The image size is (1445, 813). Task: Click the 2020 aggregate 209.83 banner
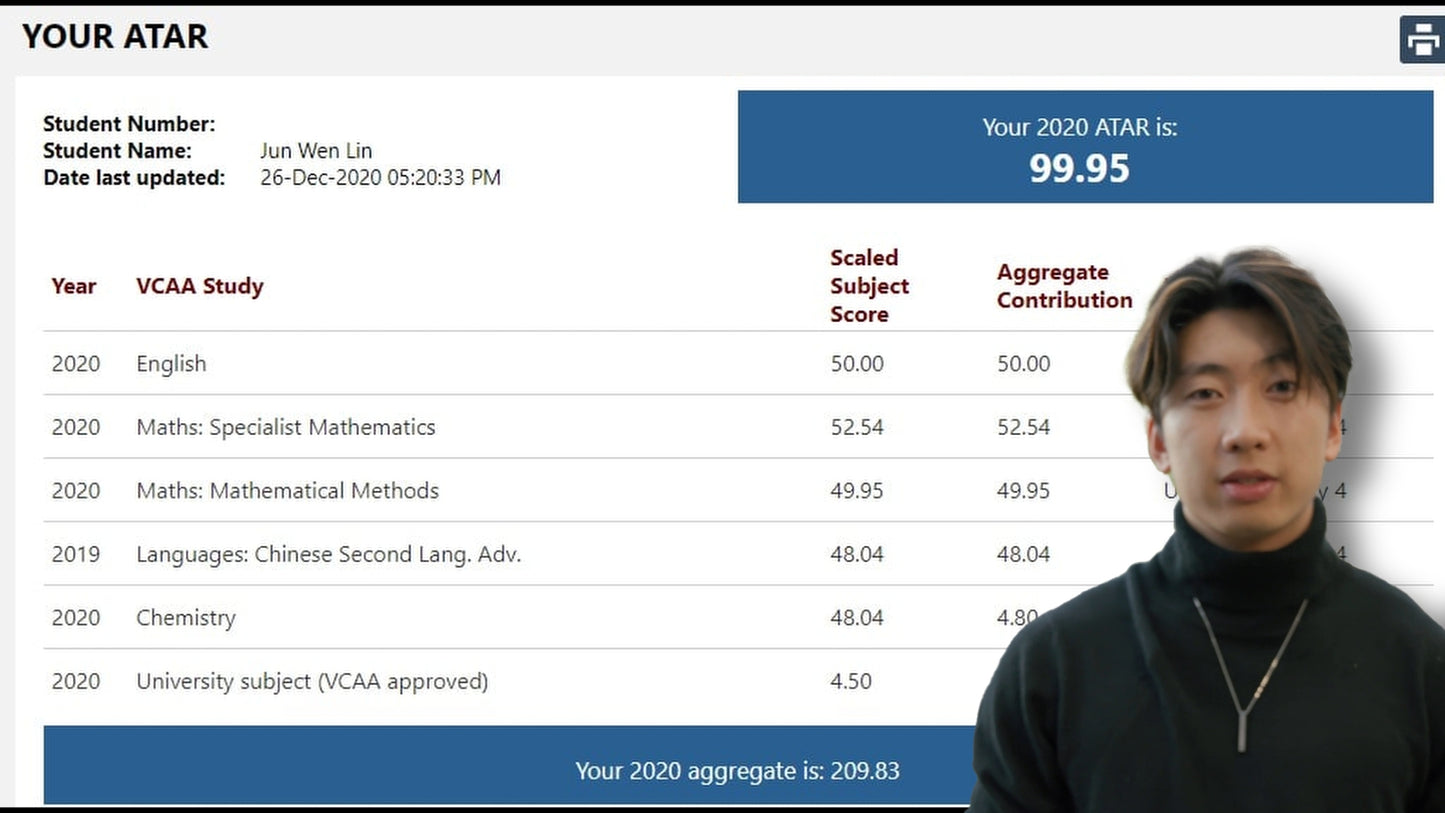coord(736,771)
